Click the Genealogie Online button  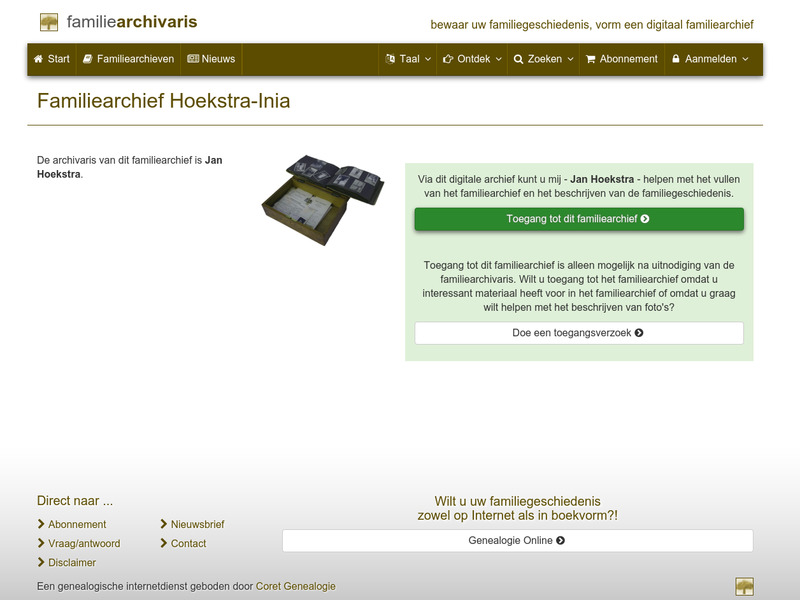click(x=518, y=541)
